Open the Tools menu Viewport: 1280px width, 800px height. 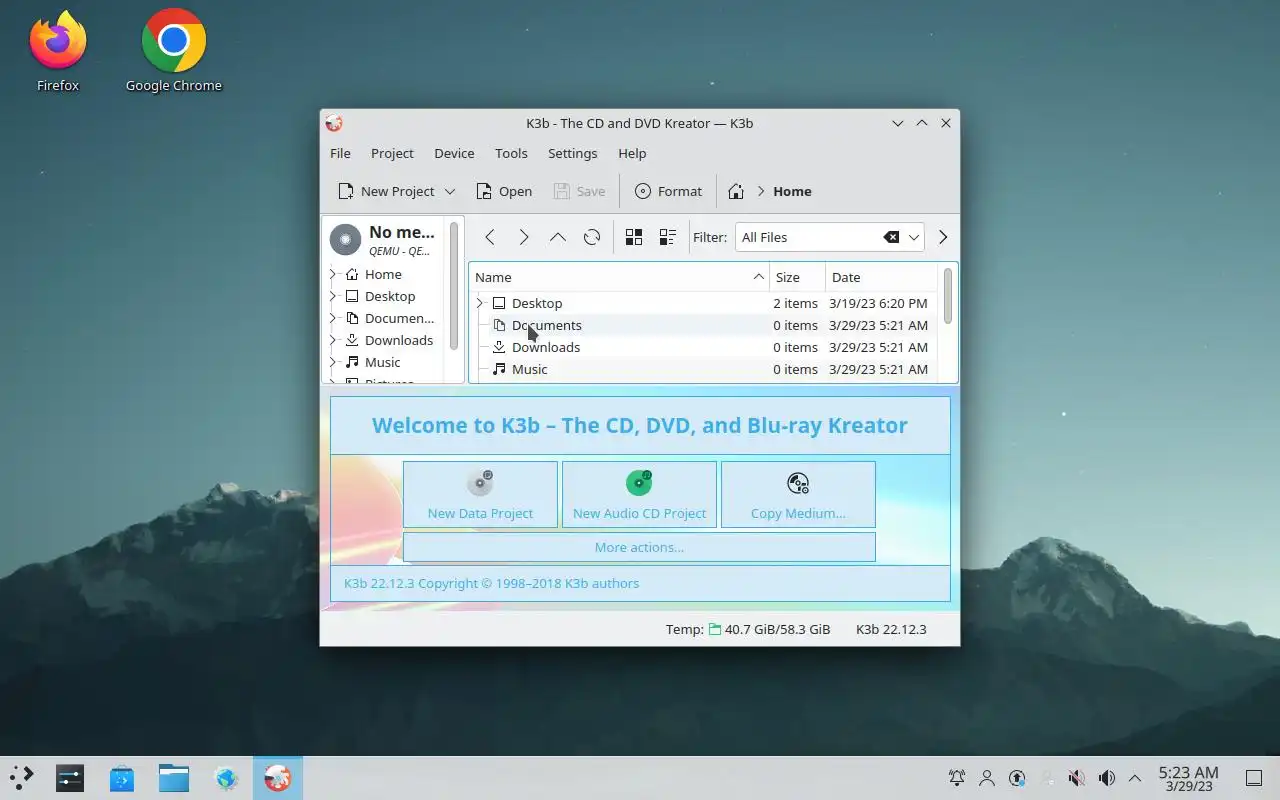[511, 153]
